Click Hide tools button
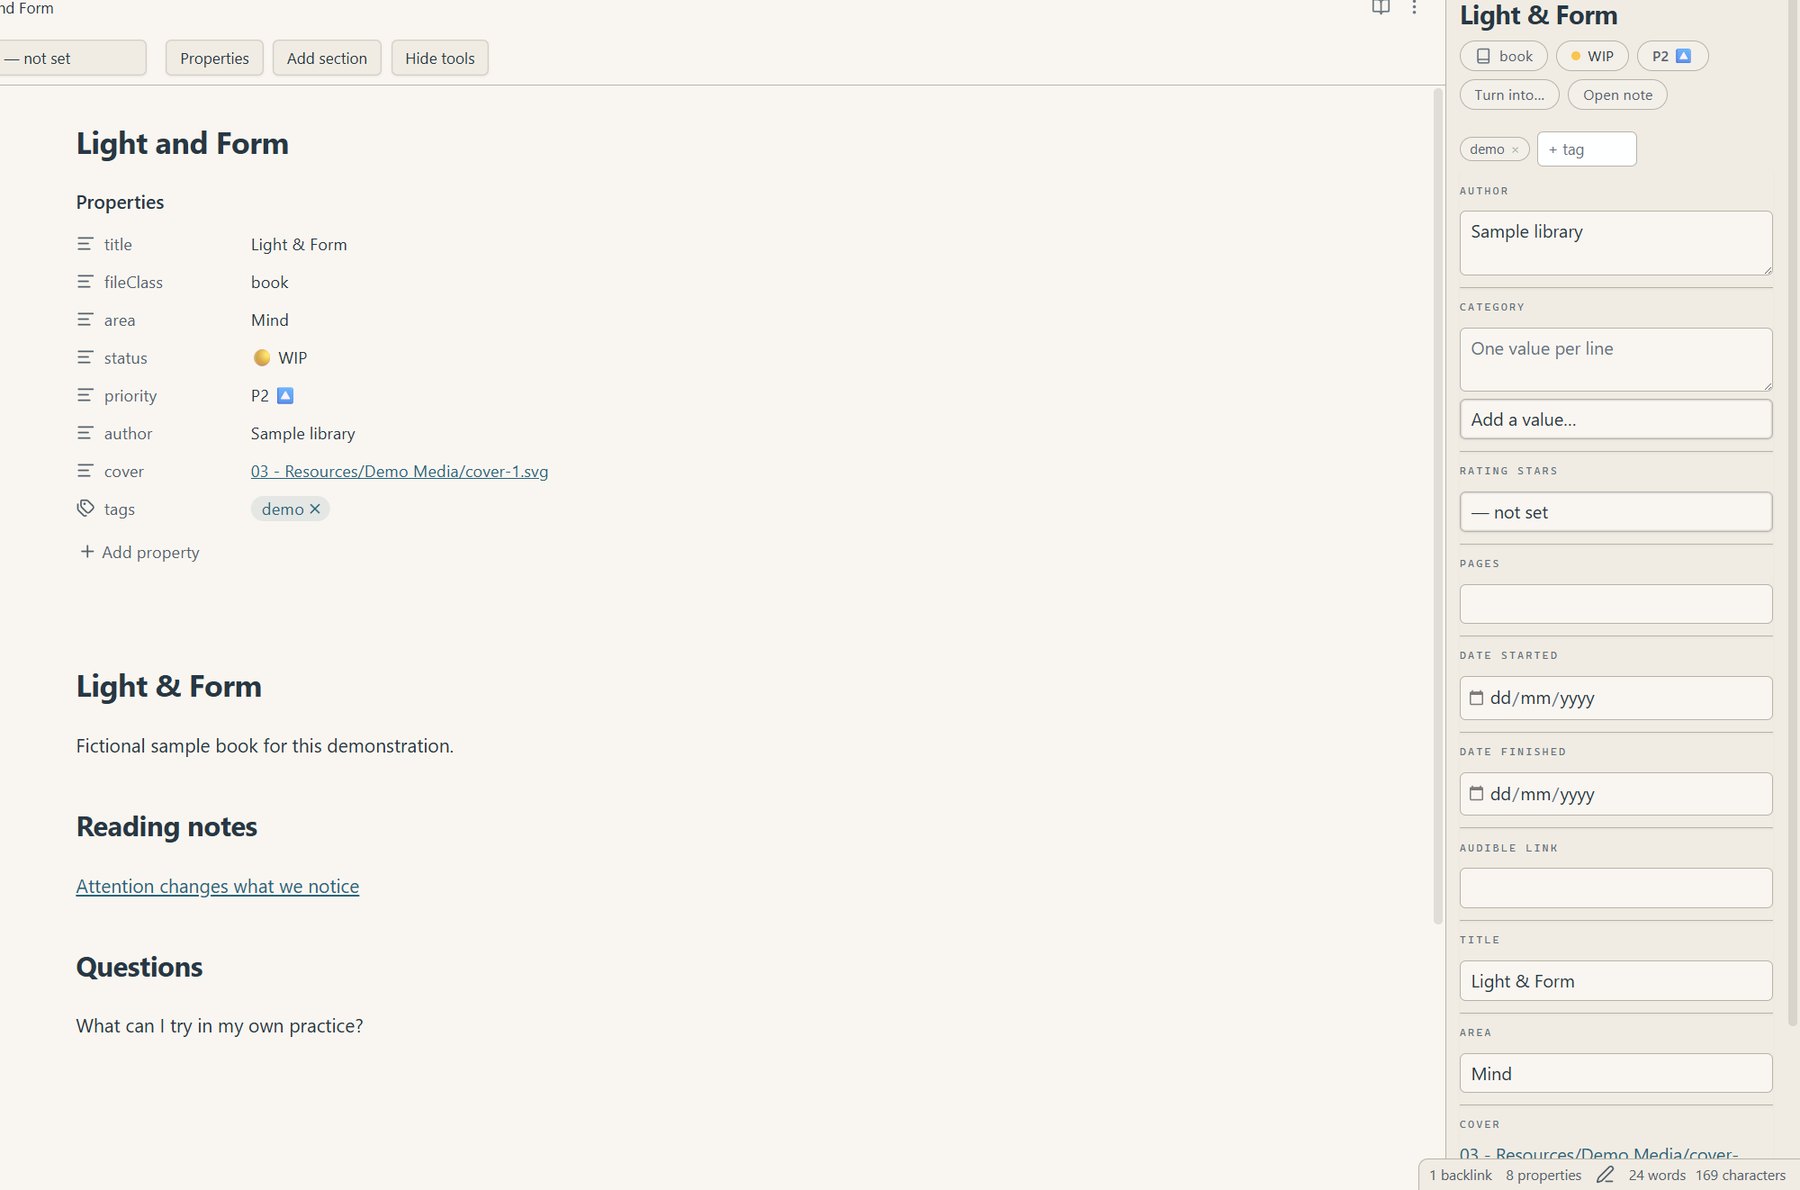Image resolution: width=1800 pixels, height=1190 pixels. point(440,58)
